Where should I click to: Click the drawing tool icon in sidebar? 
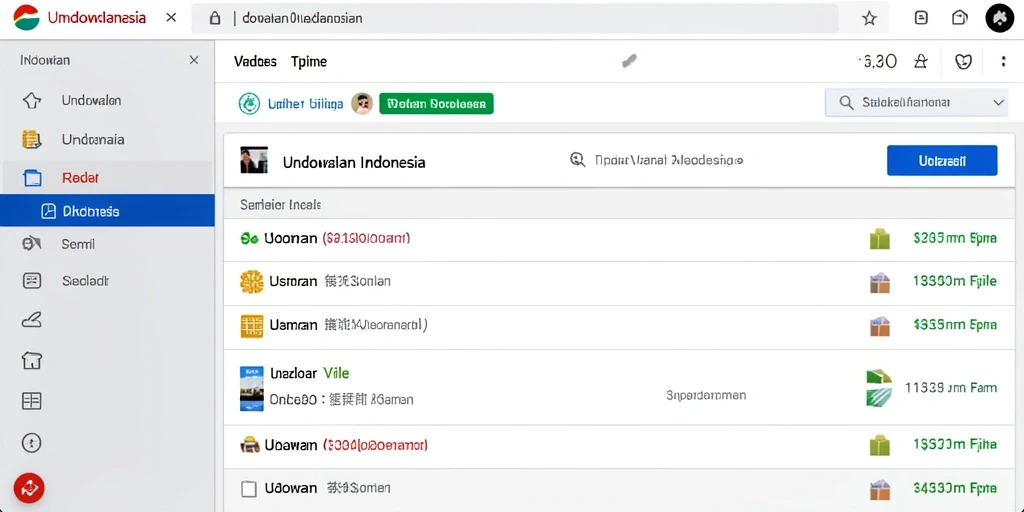(31, 320)
